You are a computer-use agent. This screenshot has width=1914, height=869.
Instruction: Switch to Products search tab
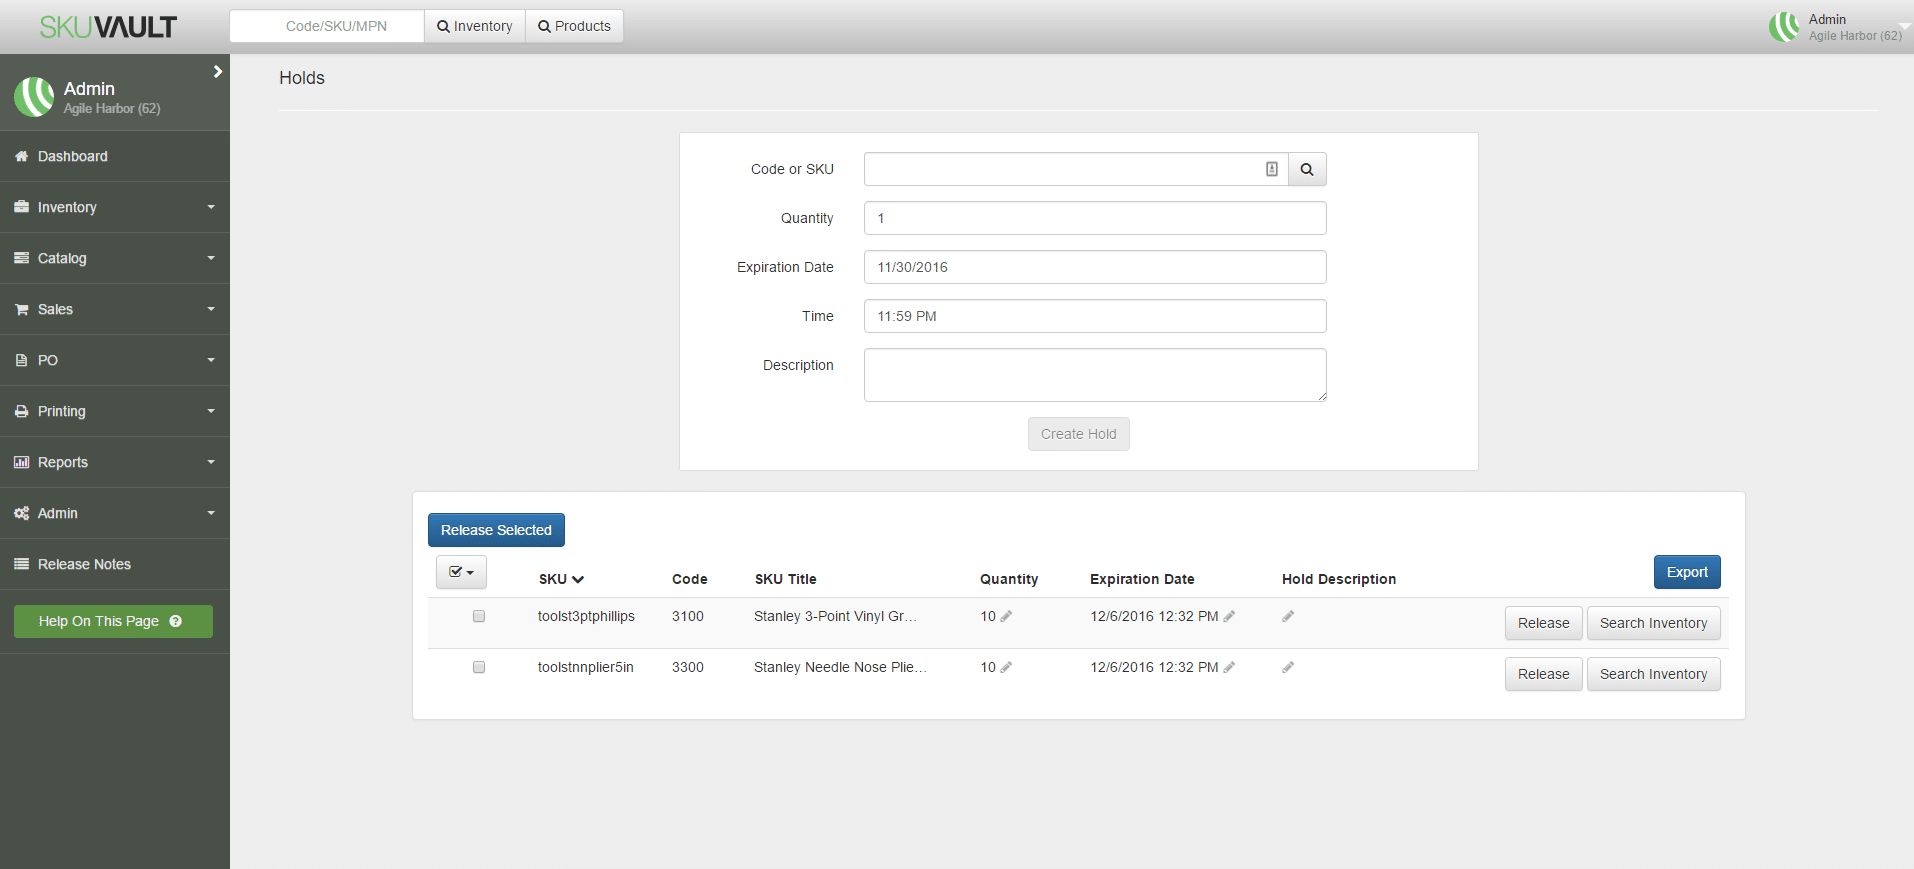point(574,26)
